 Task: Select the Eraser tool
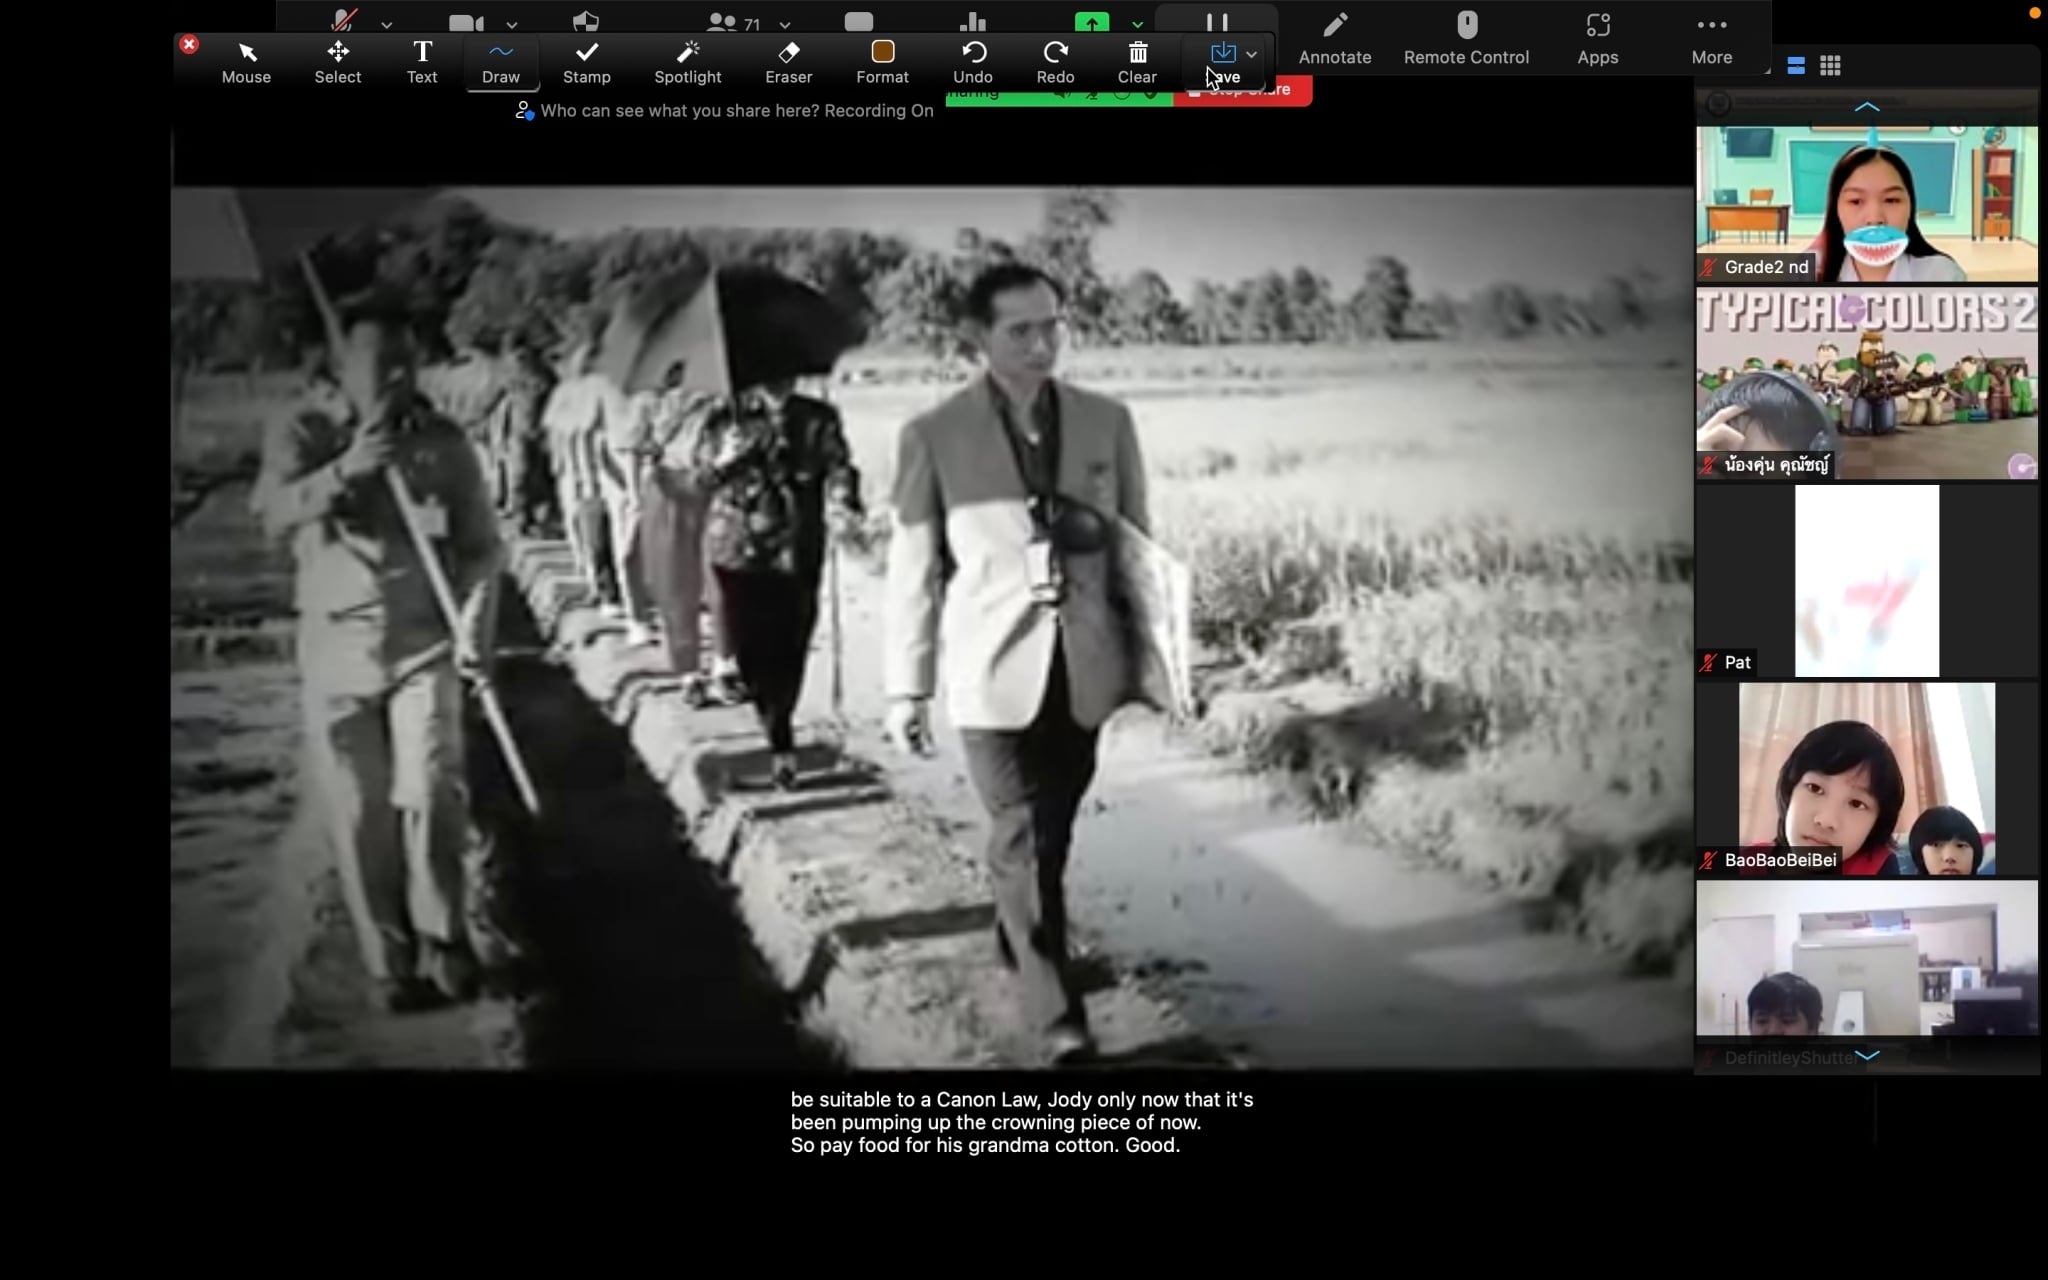click(788, 61)
